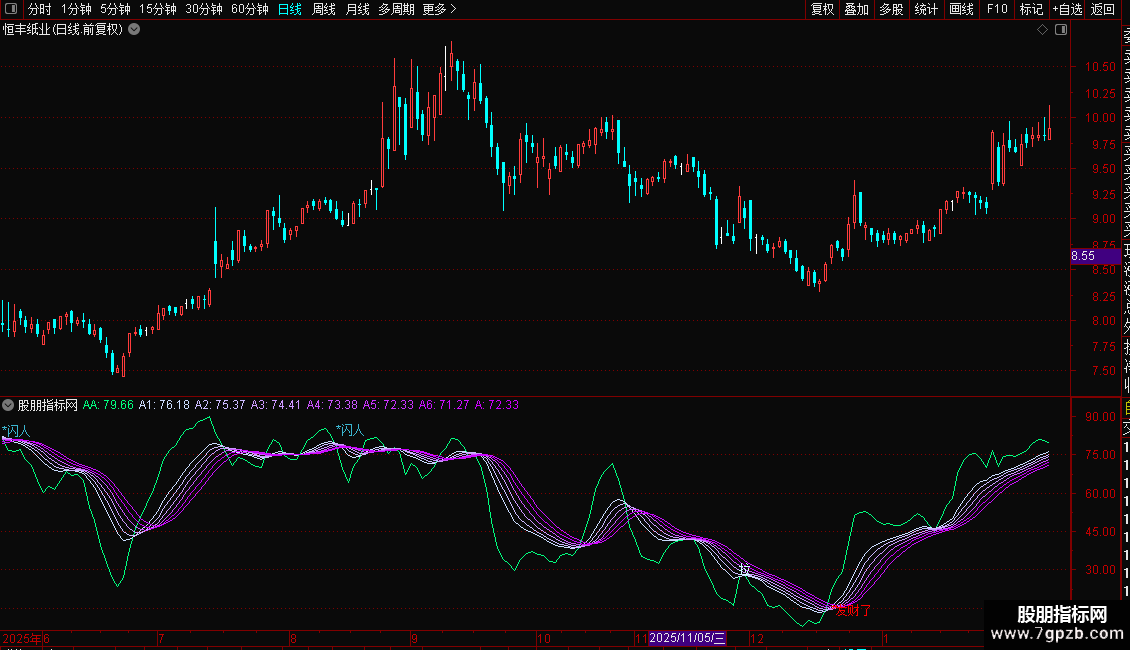This screenshot has height=650, width=1130.
Task: Add the stock via +自选
Action: click(1067, 9)
